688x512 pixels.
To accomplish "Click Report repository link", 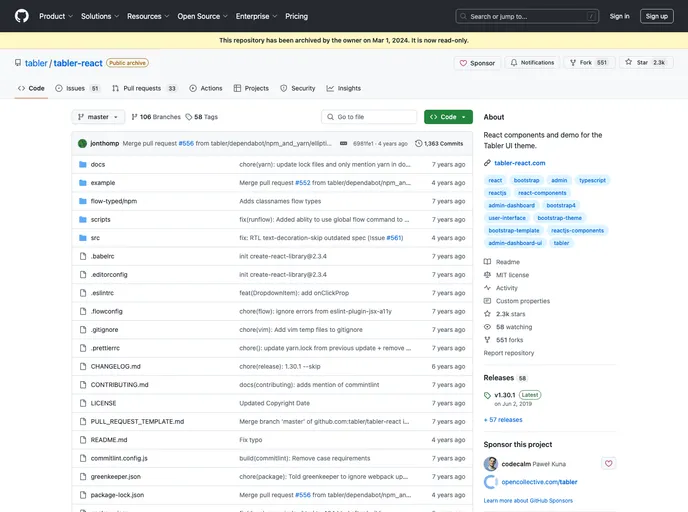I will click(x=509, y=353).
